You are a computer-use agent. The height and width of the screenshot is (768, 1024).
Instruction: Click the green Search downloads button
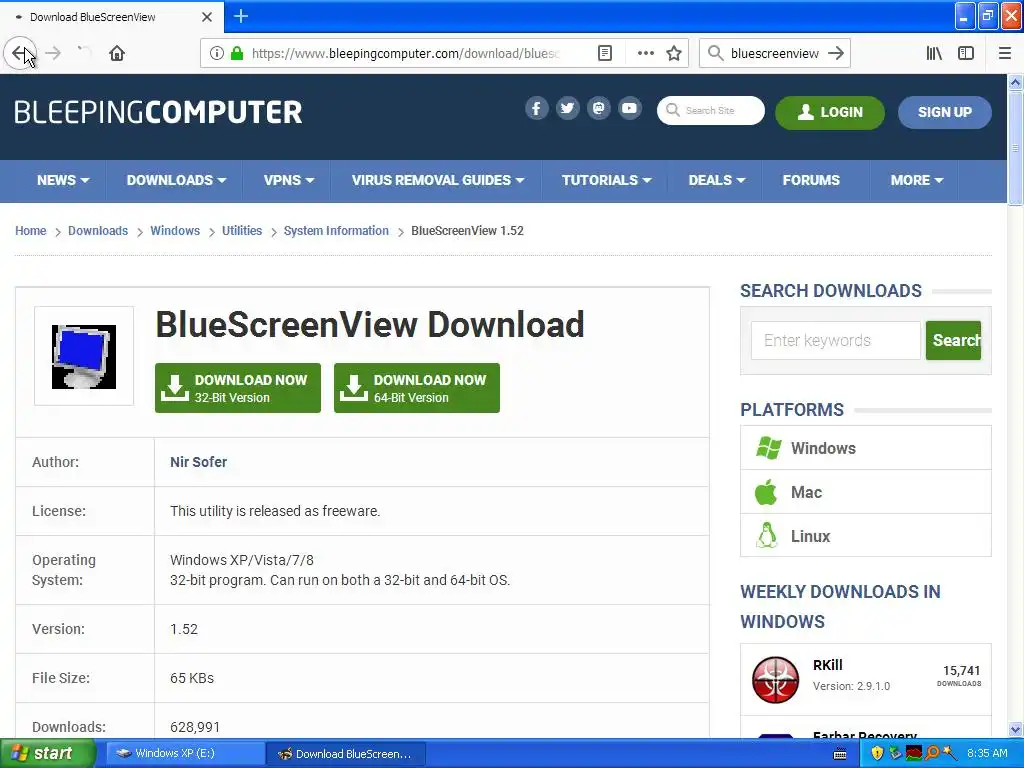(x=953, y=340)
